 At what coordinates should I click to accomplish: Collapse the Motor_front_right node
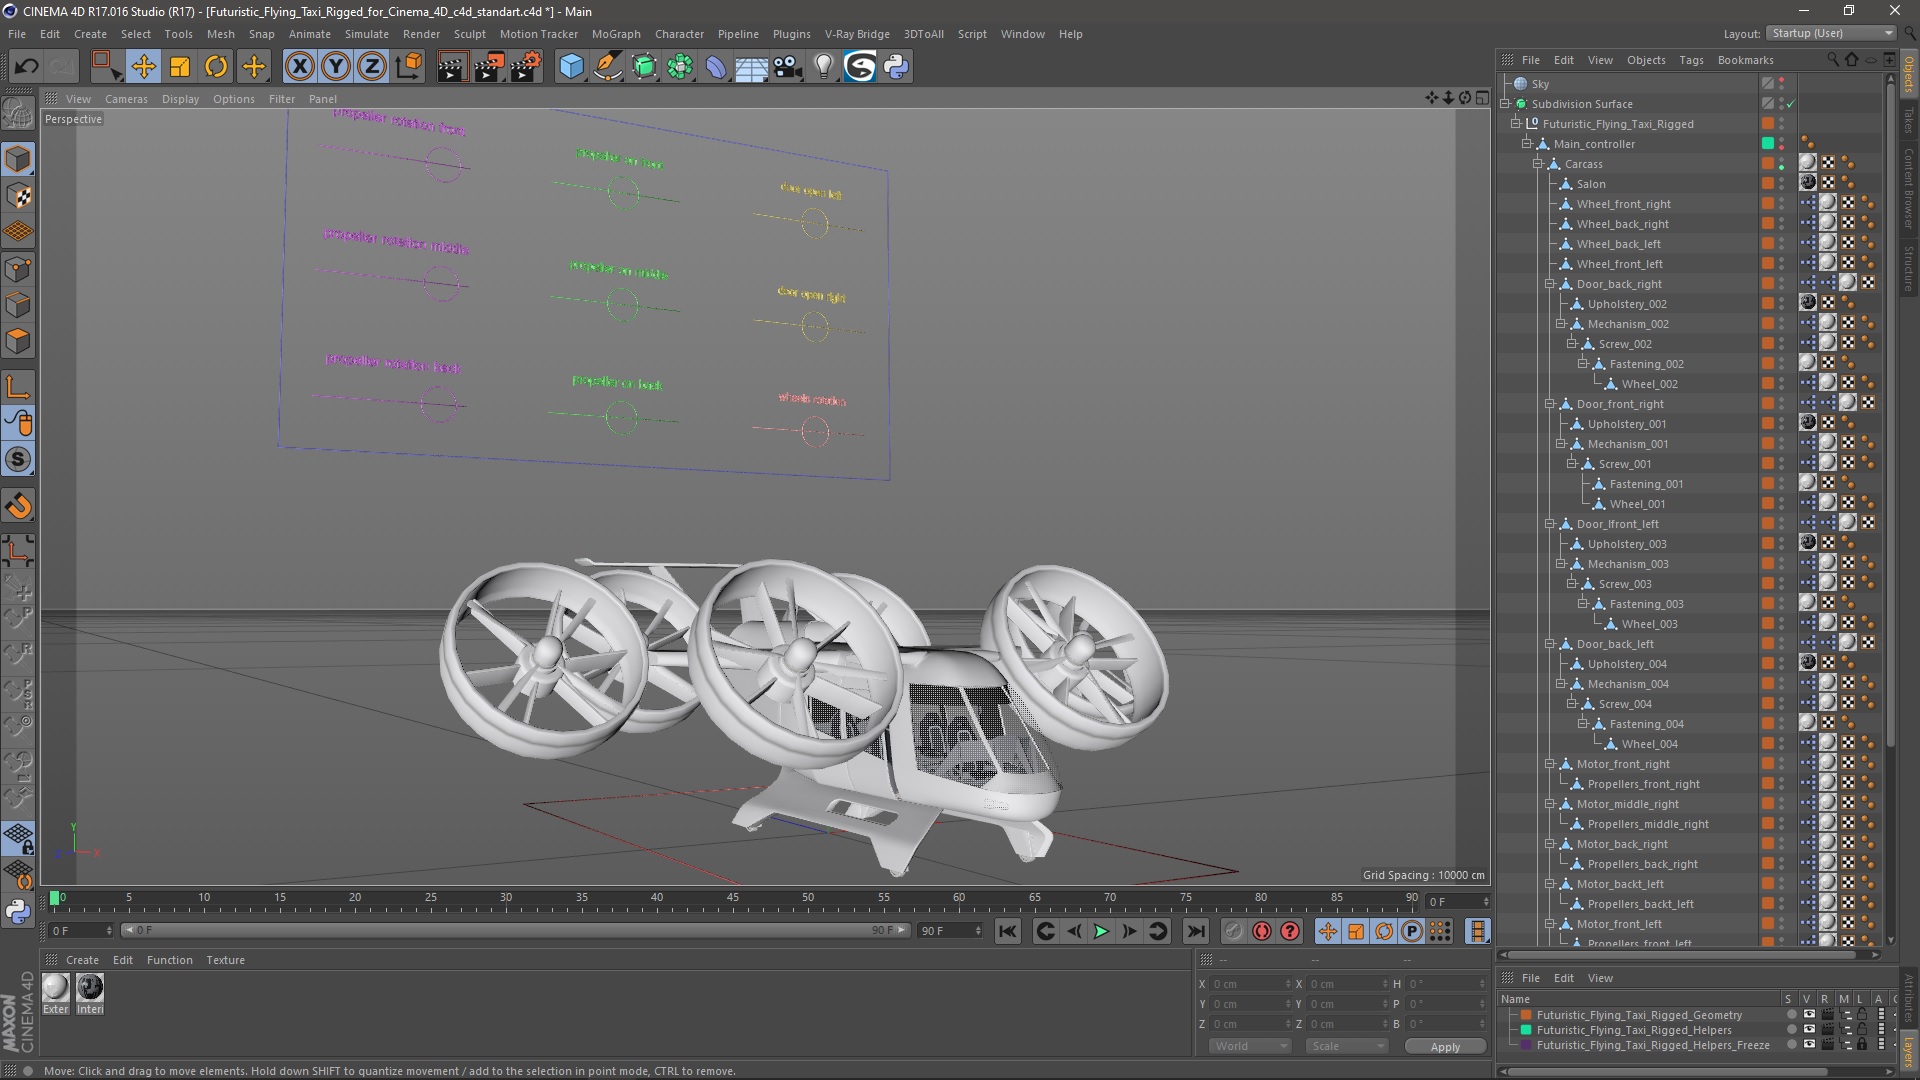click(x=1549, y=764)
